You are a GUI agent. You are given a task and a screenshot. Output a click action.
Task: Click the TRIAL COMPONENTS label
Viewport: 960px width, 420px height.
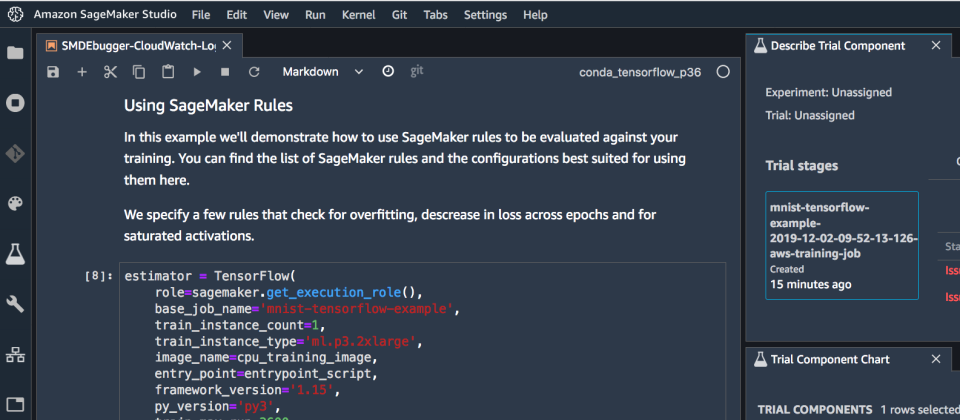pos(815,410)
